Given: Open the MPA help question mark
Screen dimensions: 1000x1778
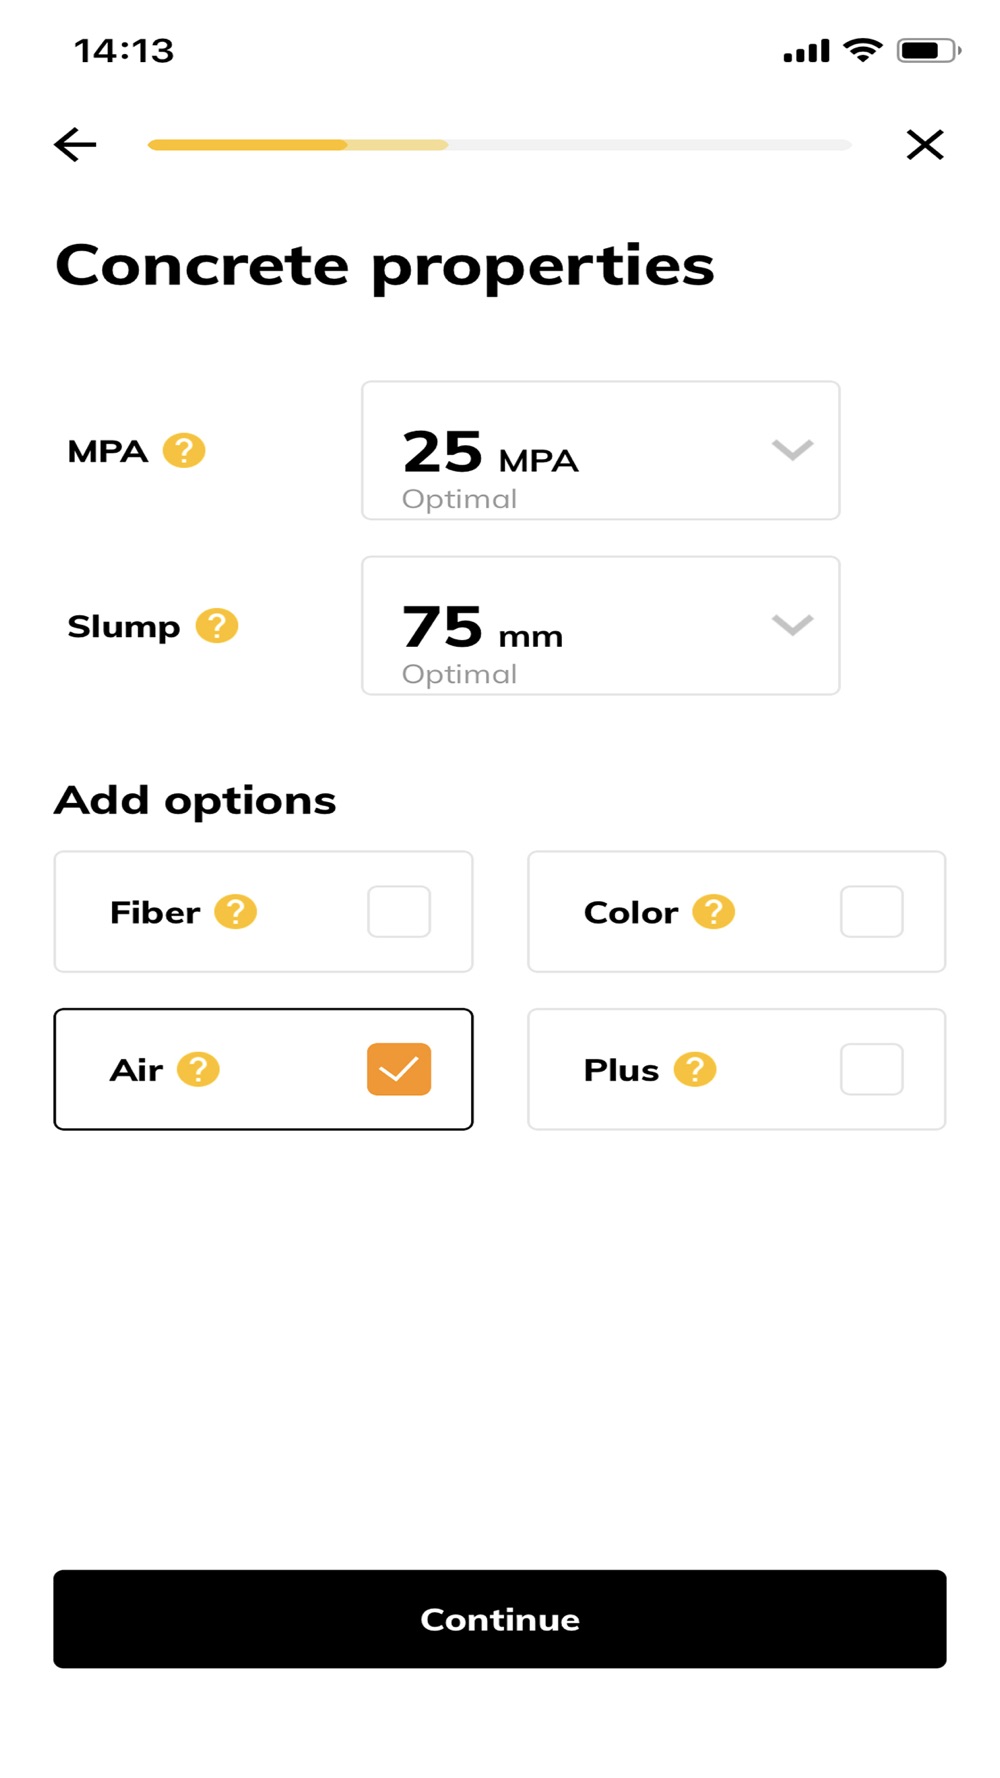Looking at the screenshot, I should (184, 451).
